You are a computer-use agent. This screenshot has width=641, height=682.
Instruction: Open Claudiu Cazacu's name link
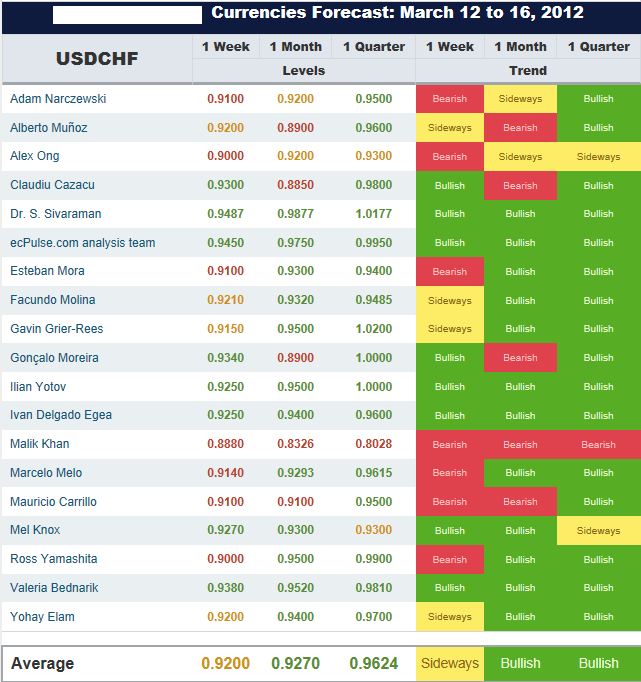click(x=52, y=185)
